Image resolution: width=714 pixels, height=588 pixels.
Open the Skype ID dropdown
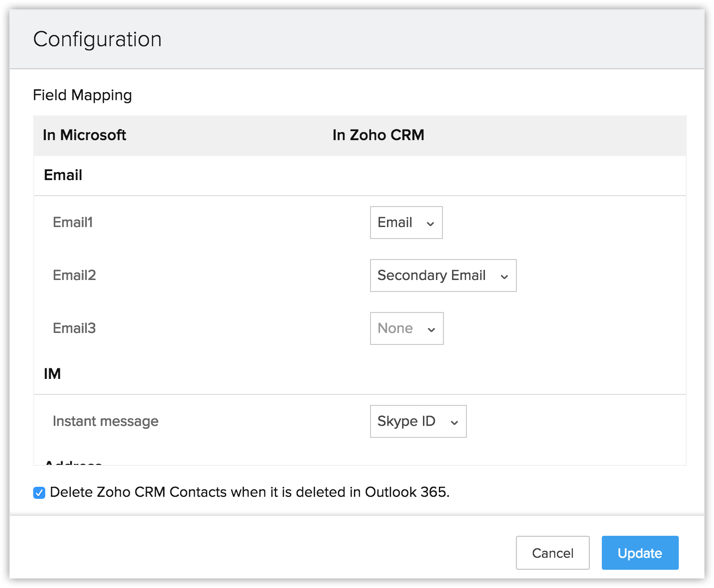point(417,422)
